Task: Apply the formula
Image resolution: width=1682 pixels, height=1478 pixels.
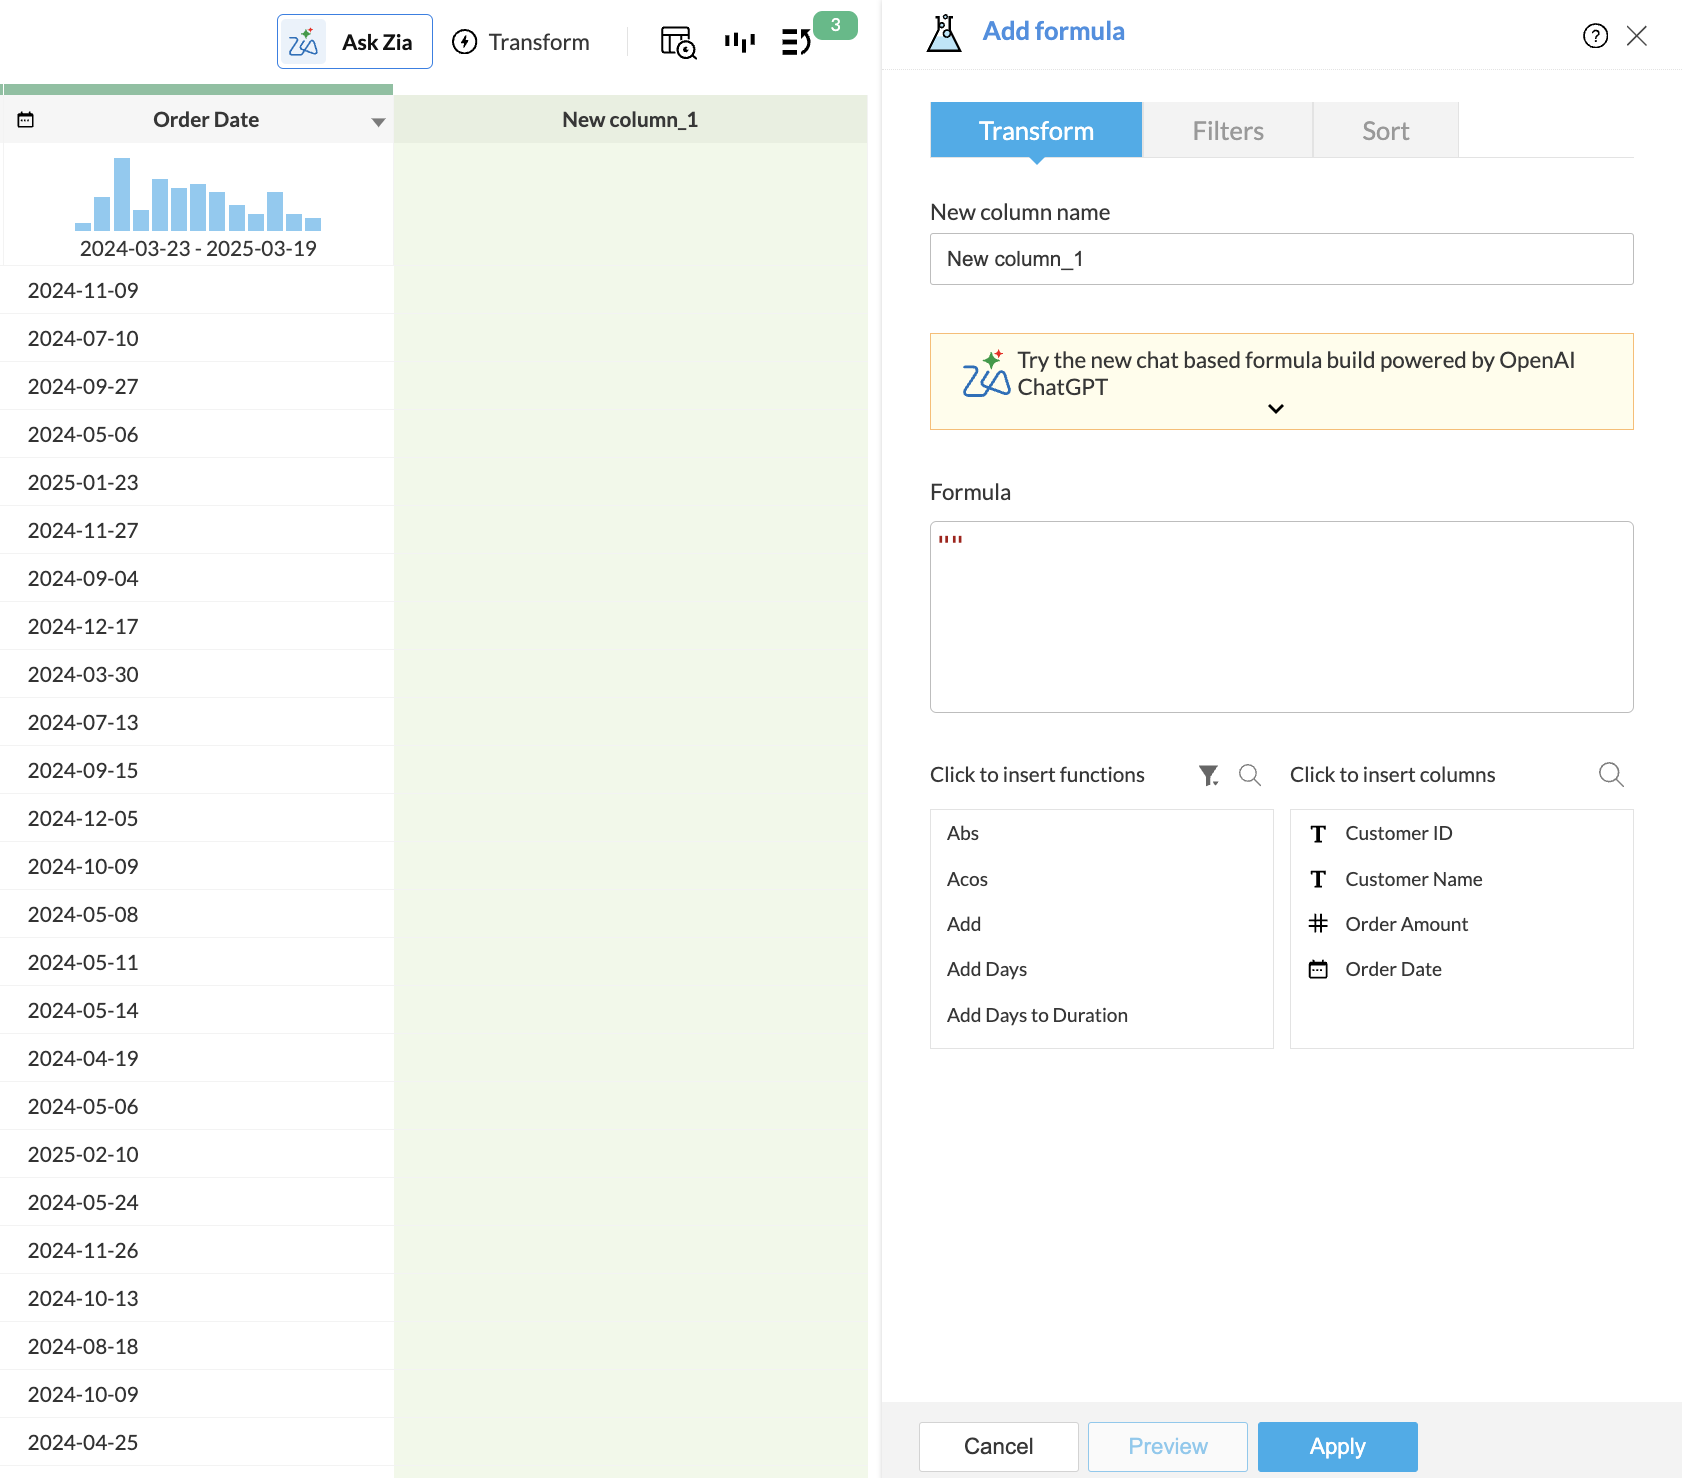Action: (x=1338, y=1446)
